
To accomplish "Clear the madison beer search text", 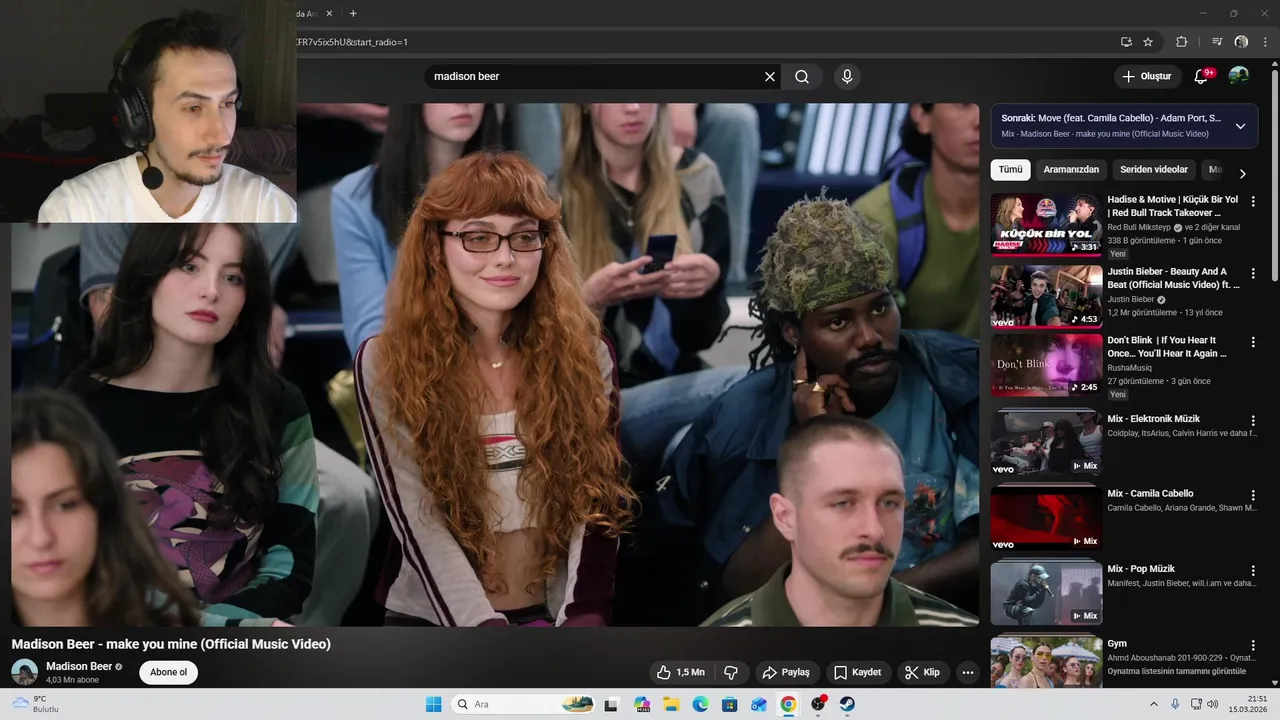I will (x=770, y=77).
